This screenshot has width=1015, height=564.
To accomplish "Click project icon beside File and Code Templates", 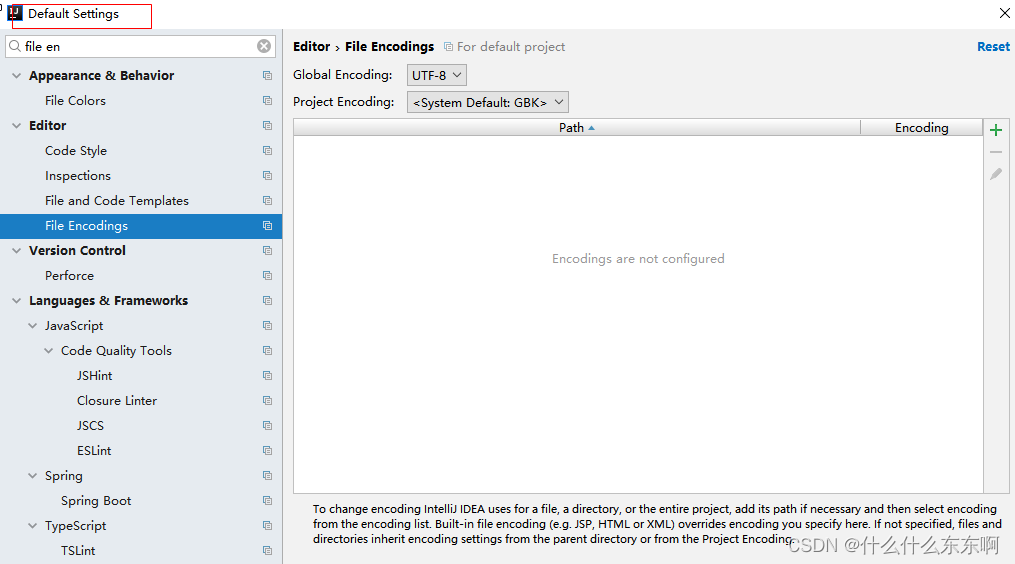I will 267,201.
